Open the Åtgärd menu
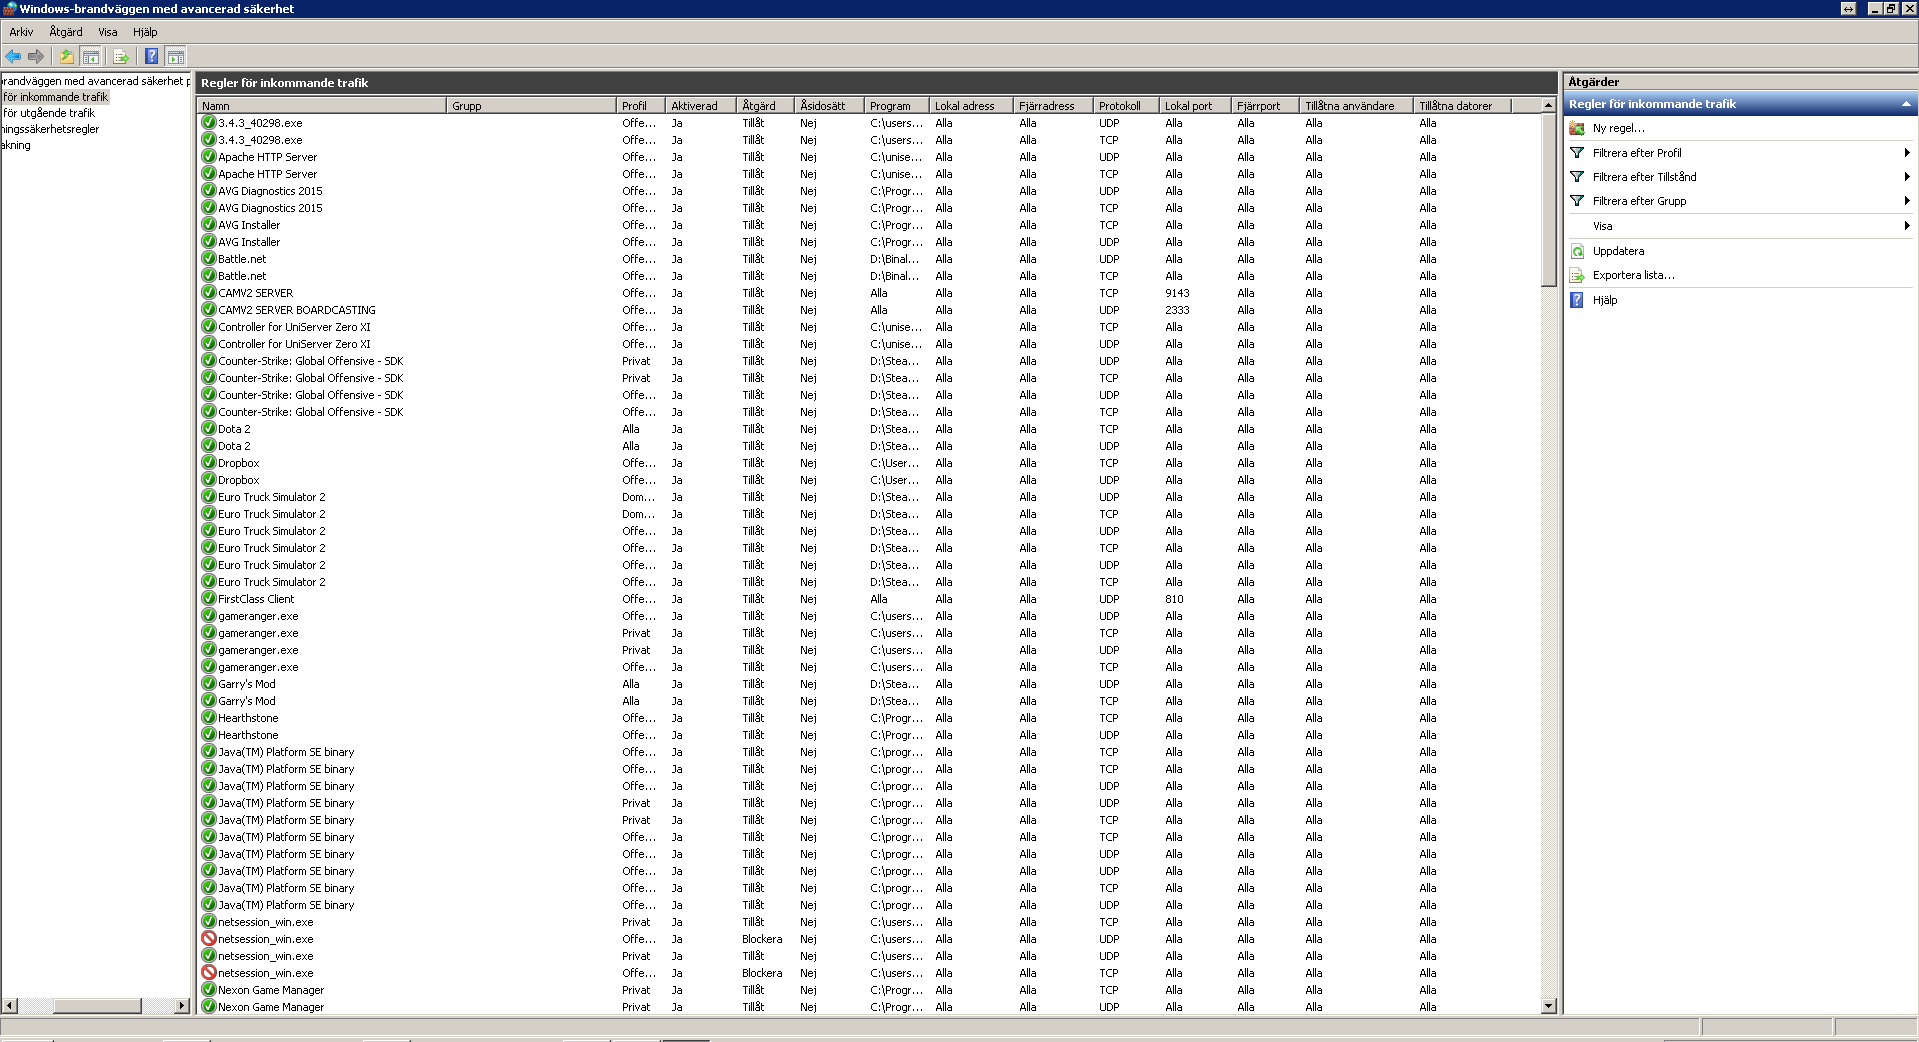Image resolution: width=1919 pixels, height=1042 pixels. [66, 32]
